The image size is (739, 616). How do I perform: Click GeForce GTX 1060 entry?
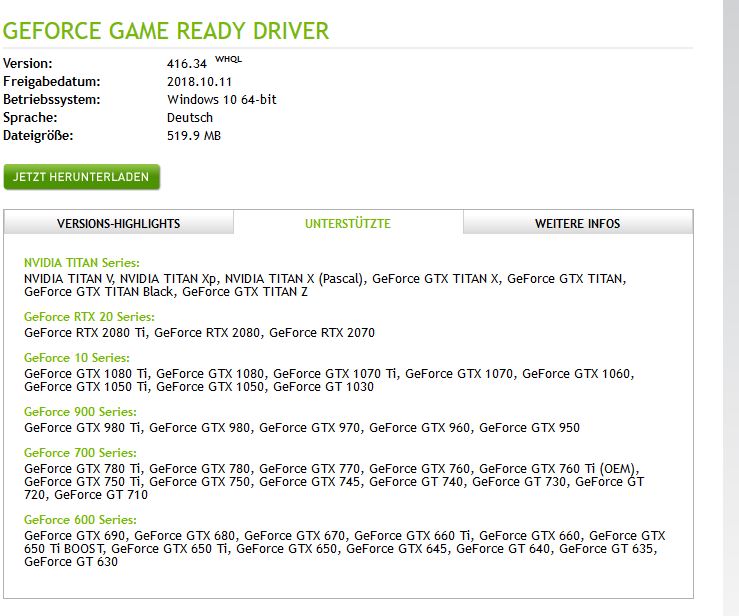(x=576, y=373)
